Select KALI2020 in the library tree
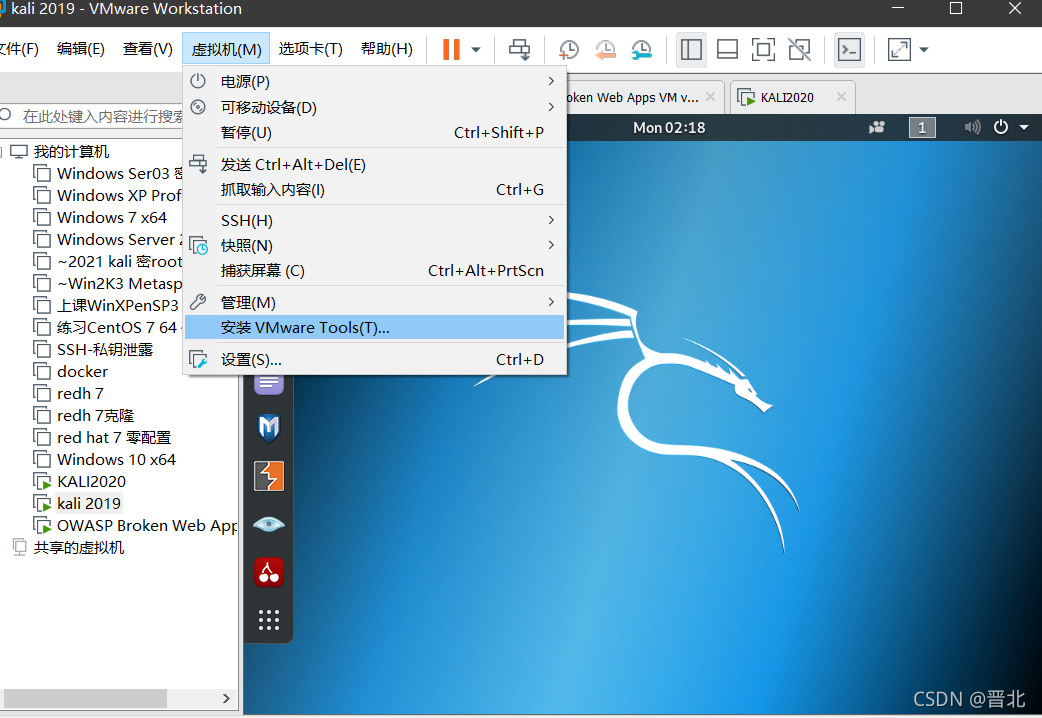 pos(91,481)
